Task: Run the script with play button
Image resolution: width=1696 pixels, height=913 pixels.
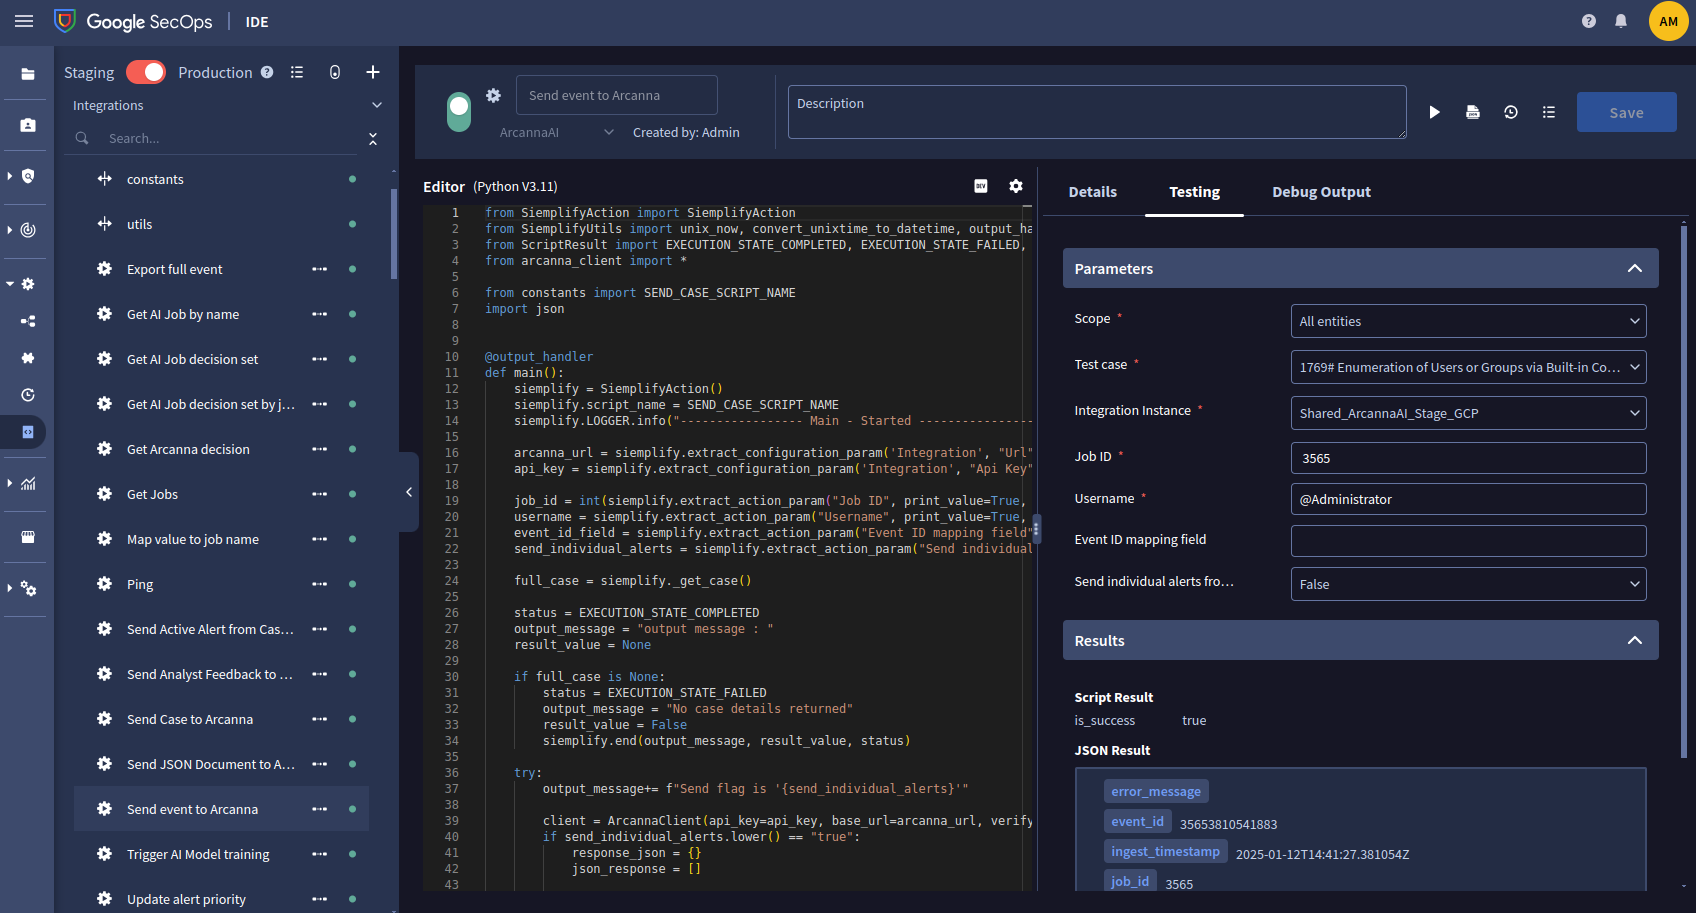Action: coord(1434,112)
